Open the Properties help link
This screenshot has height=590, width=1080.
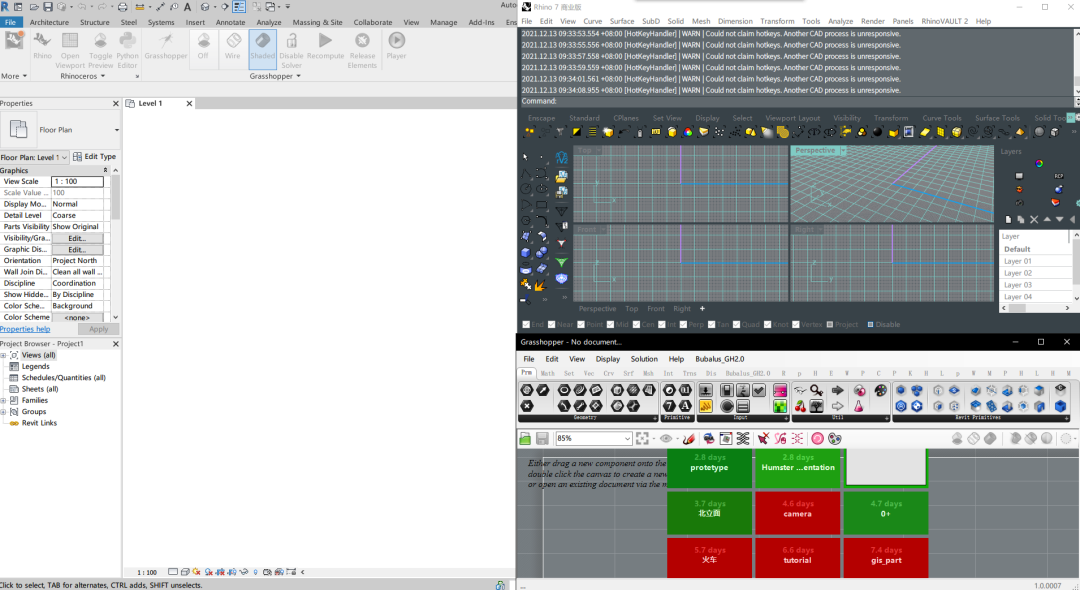25,329
